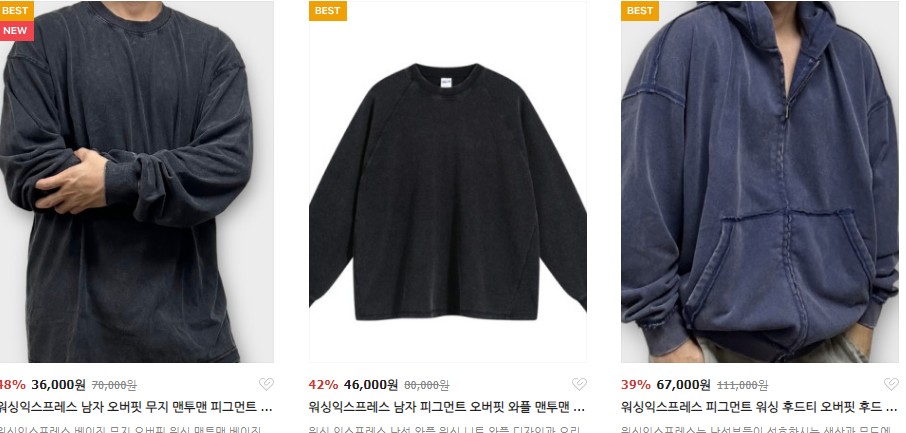Toggle the wishlist heart for the 46,000원 waffle sweatshirt

[x=579, y=384]
